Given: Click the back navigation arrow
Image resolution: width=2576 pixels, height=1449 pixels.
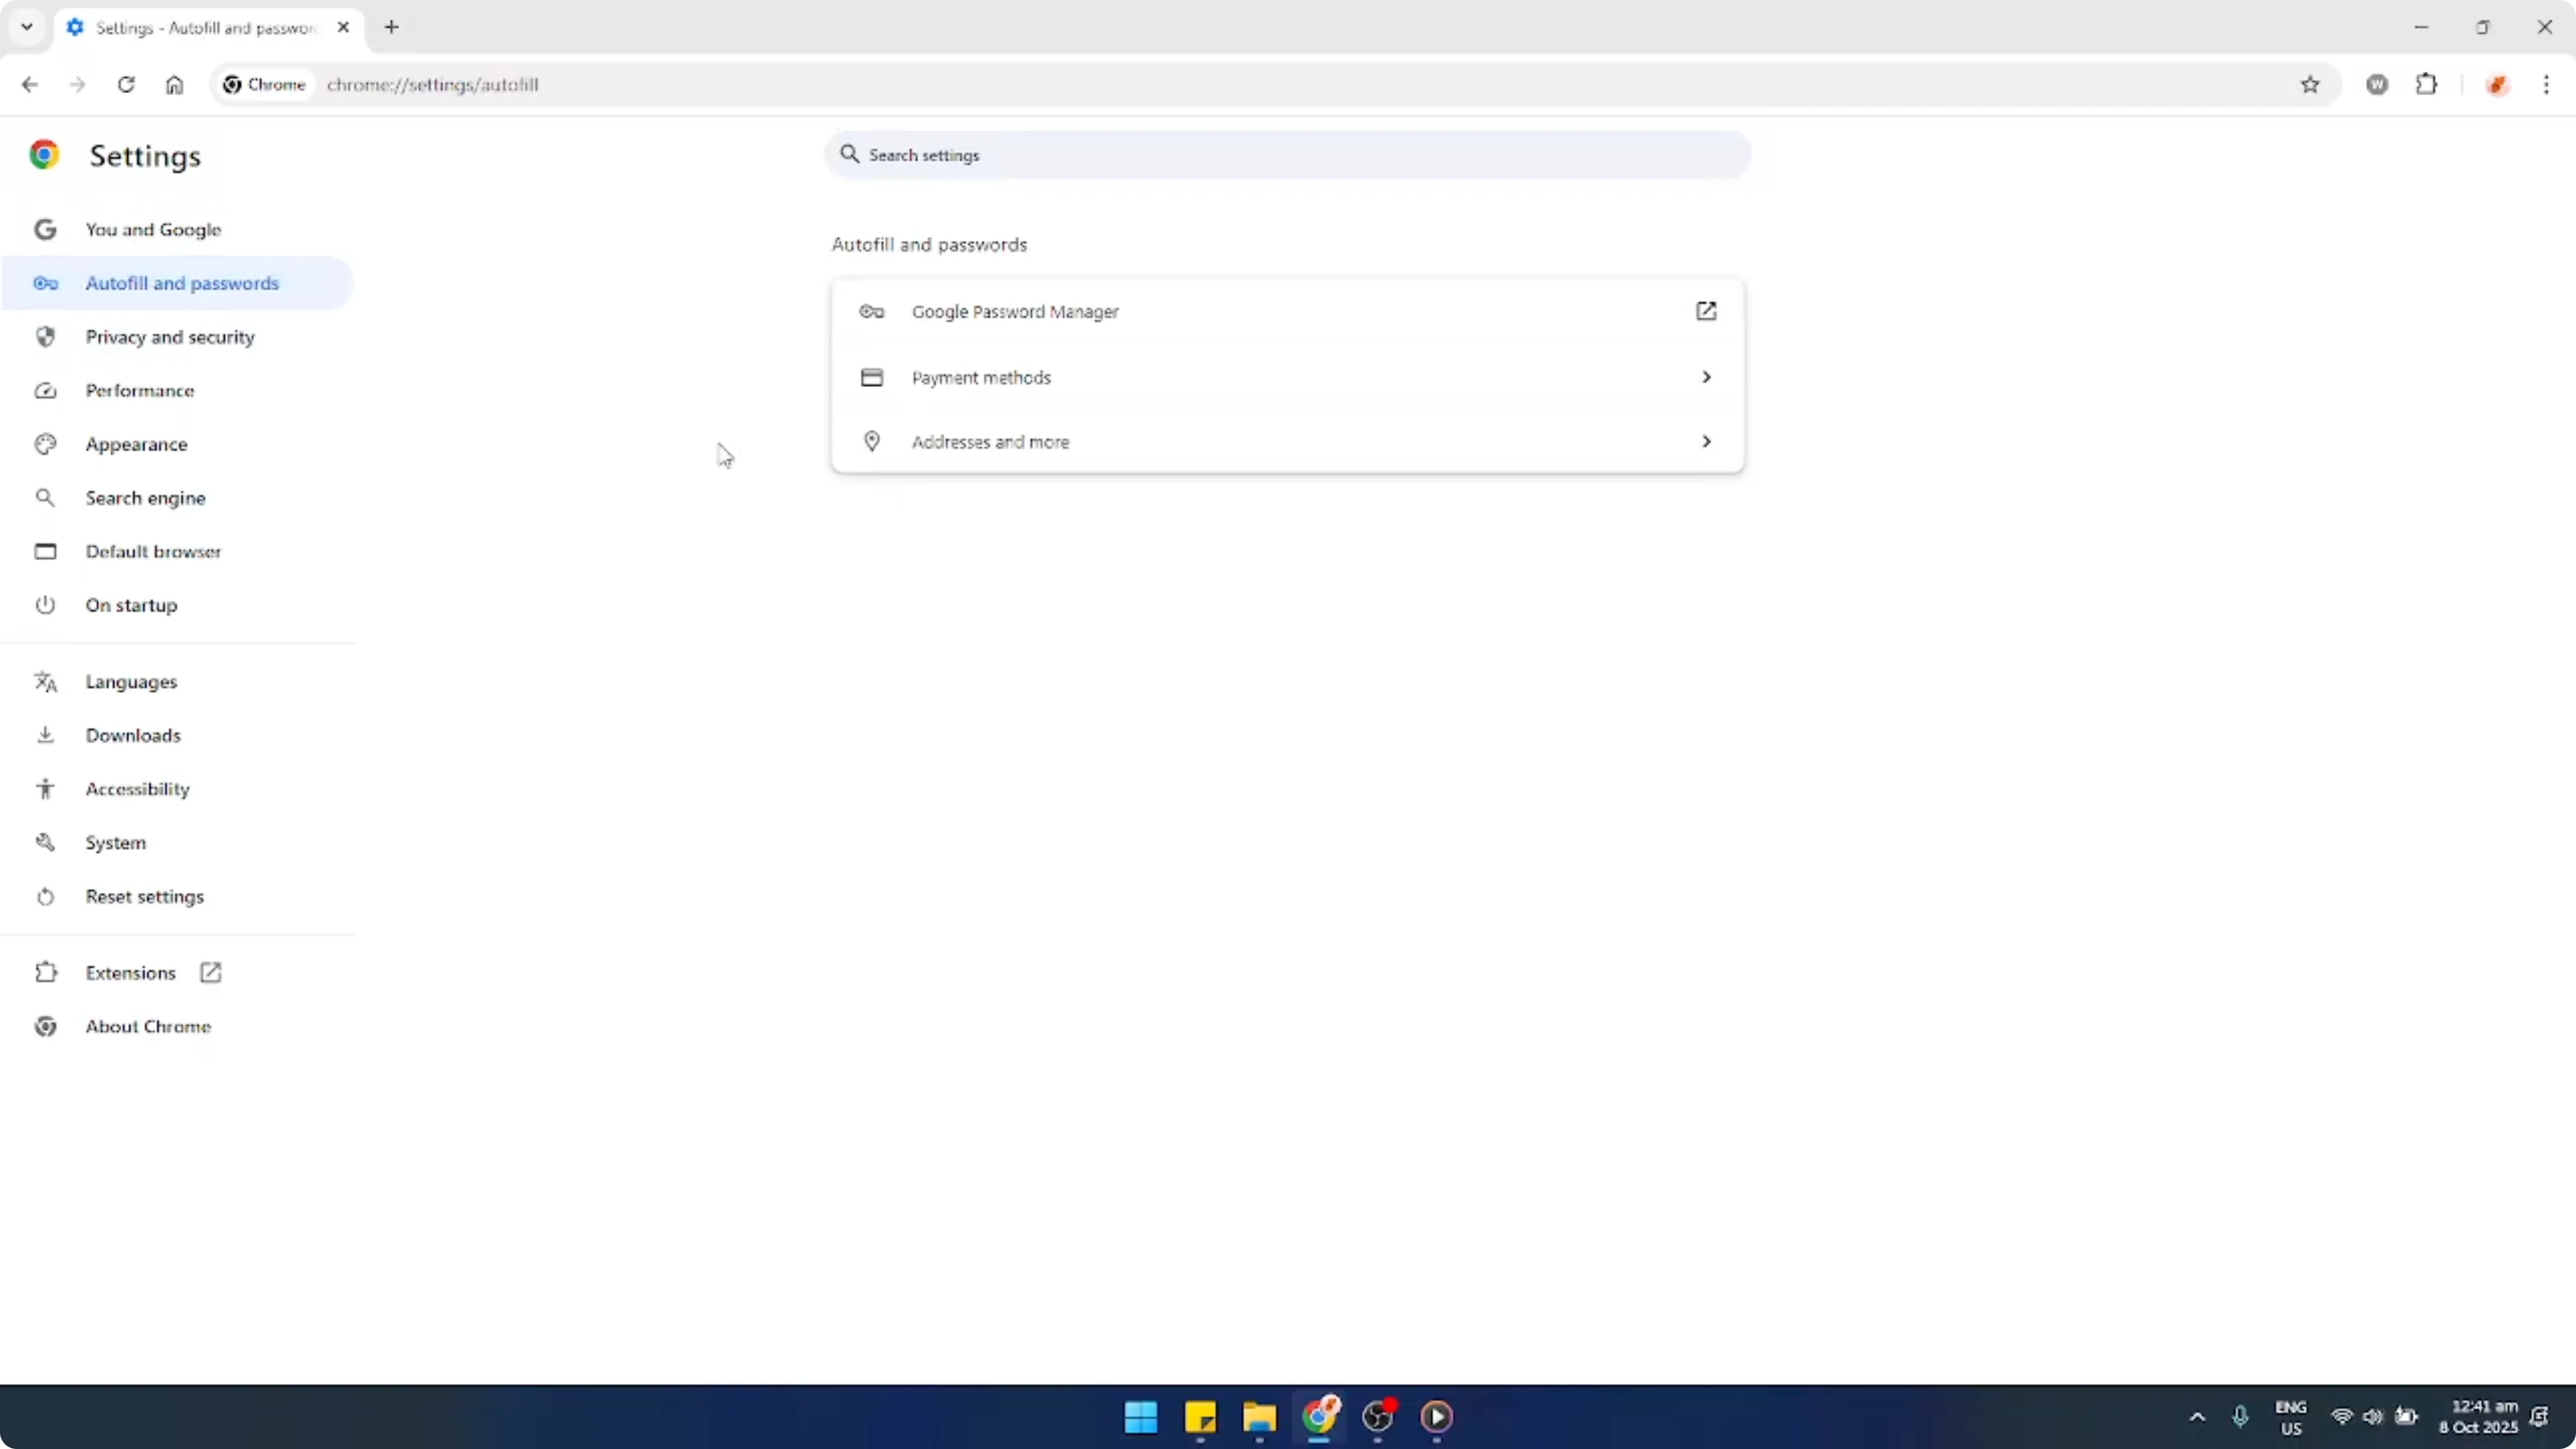Looking at the screenshot, I should tap(29, 85).
